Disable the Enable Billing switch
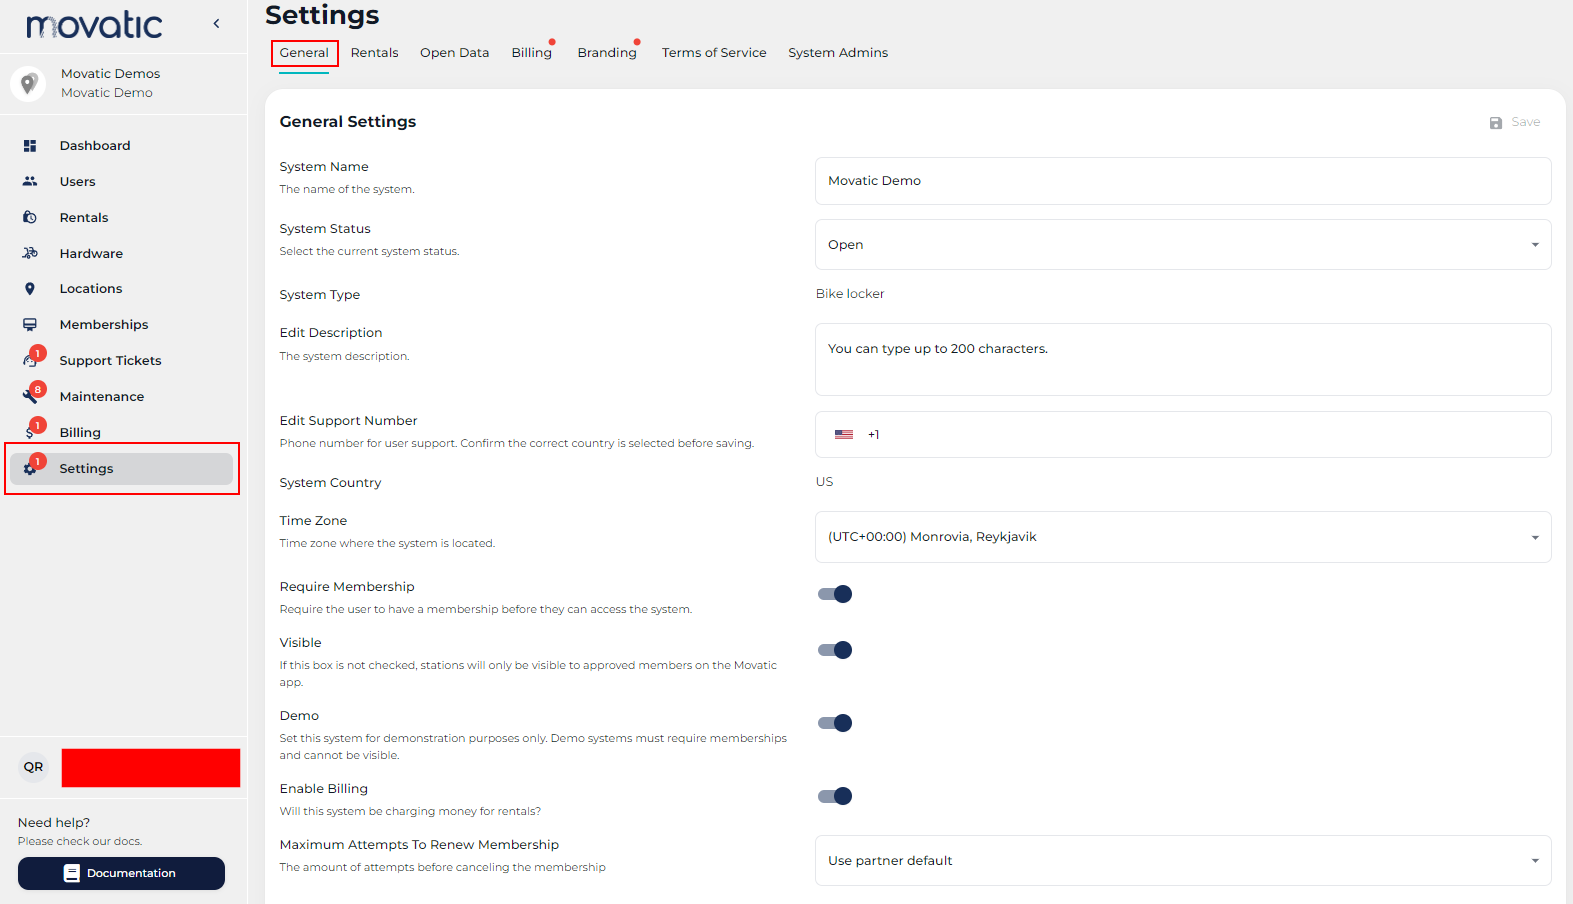 coord(835,796)
